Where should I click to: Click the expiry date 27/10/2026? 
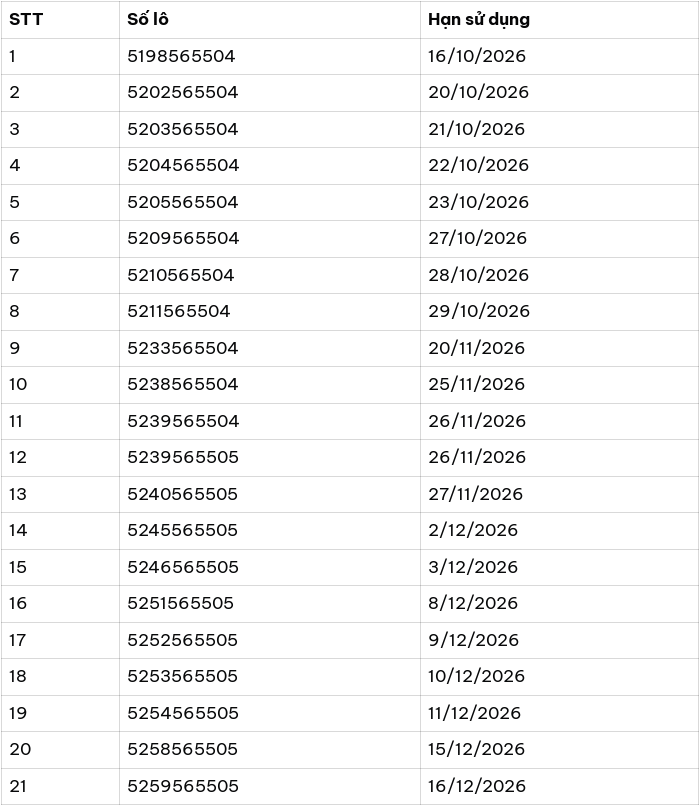477,238
